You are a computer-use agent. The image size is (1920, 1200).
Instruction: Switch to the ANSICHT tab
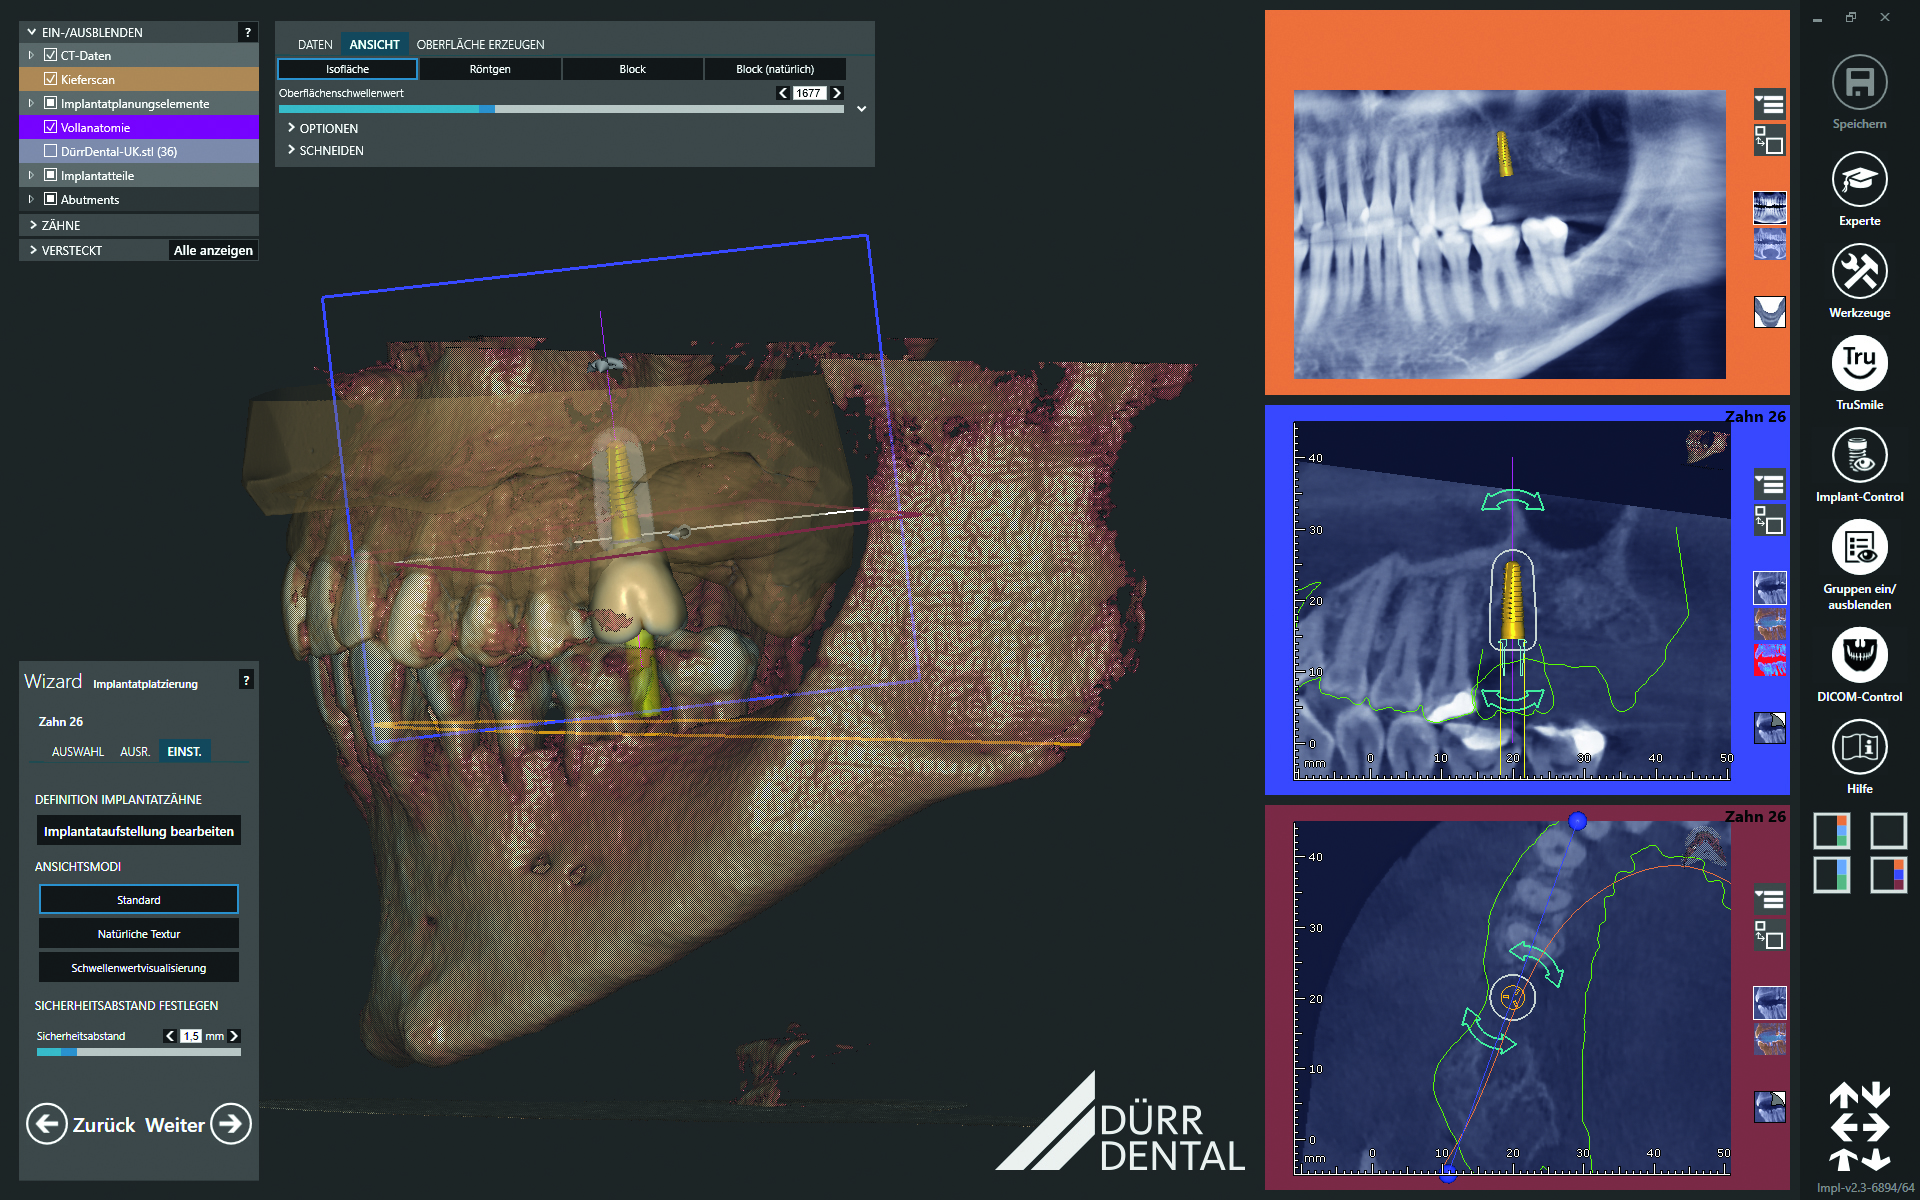pyautogui.click(x=374, y=44)
